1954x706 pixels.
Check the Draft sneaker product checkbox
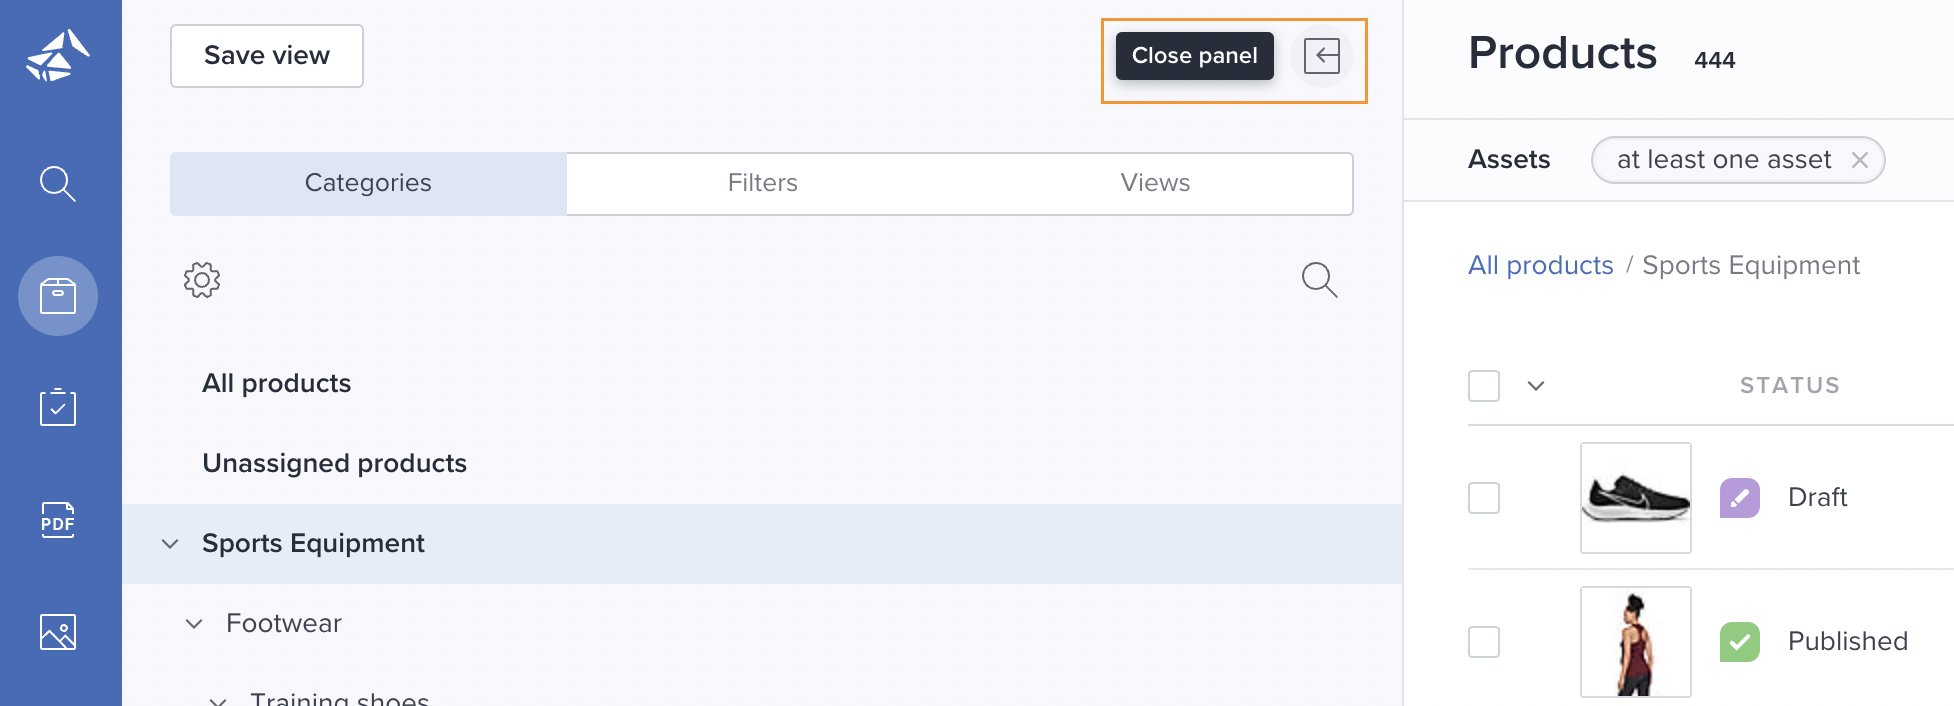[1484, 498]
